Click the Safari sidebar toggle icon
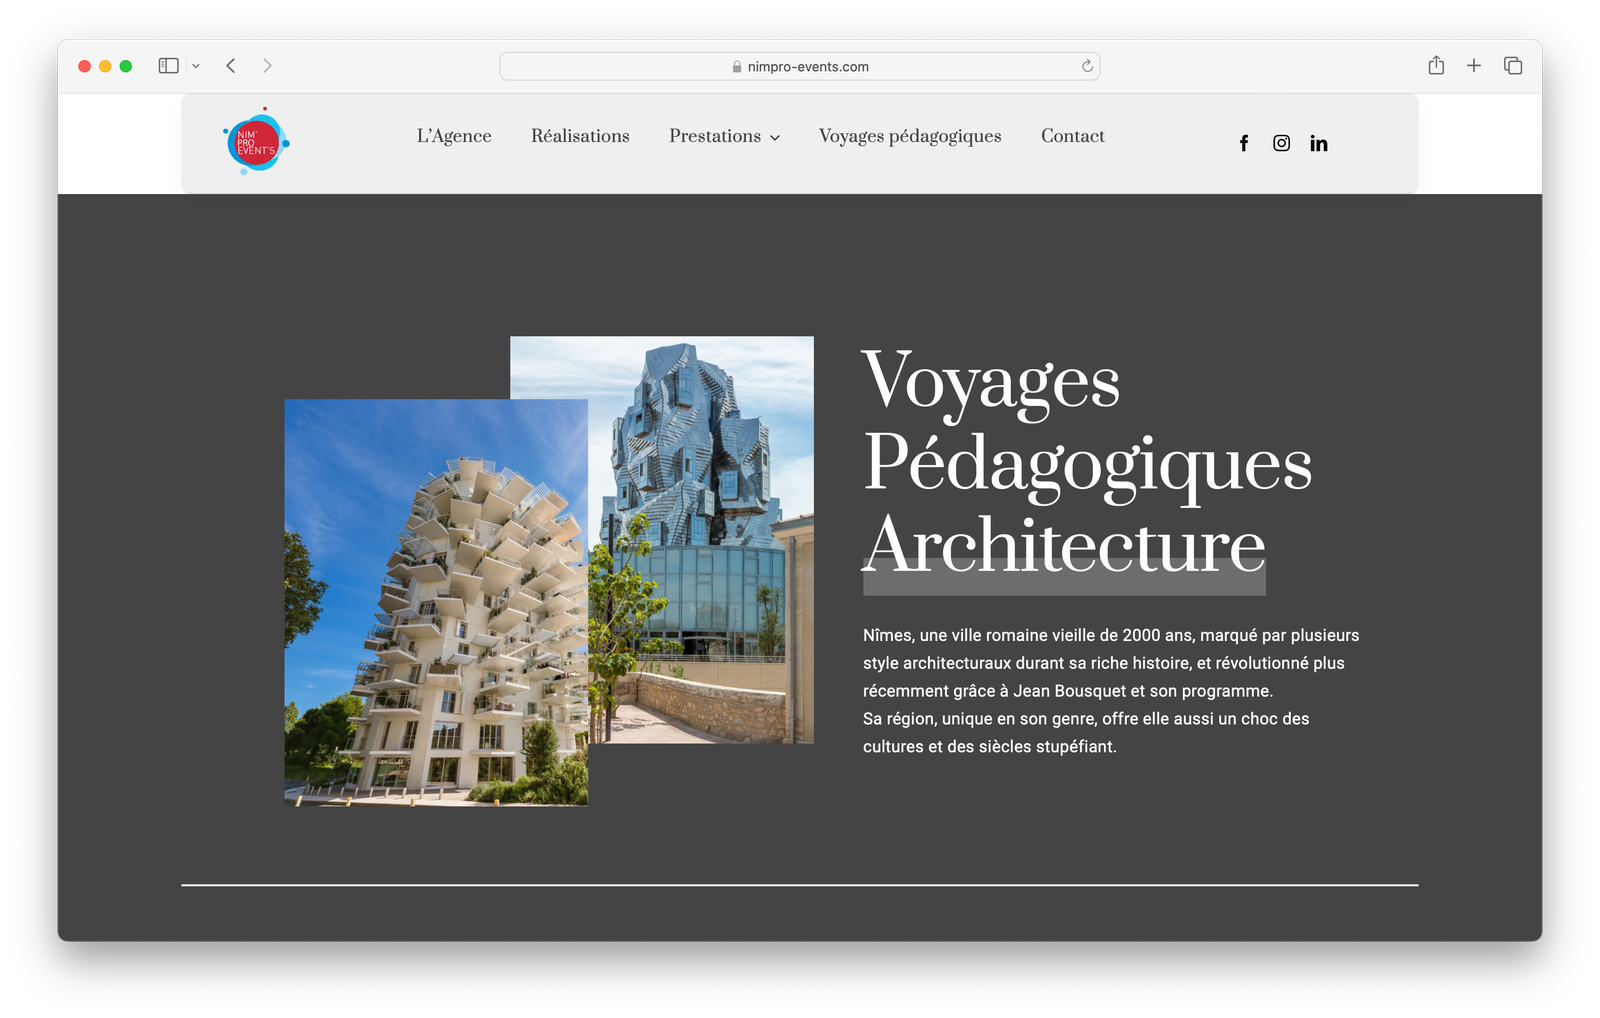This screenshot has width=1600, height=1018. [x=168, y=66]
